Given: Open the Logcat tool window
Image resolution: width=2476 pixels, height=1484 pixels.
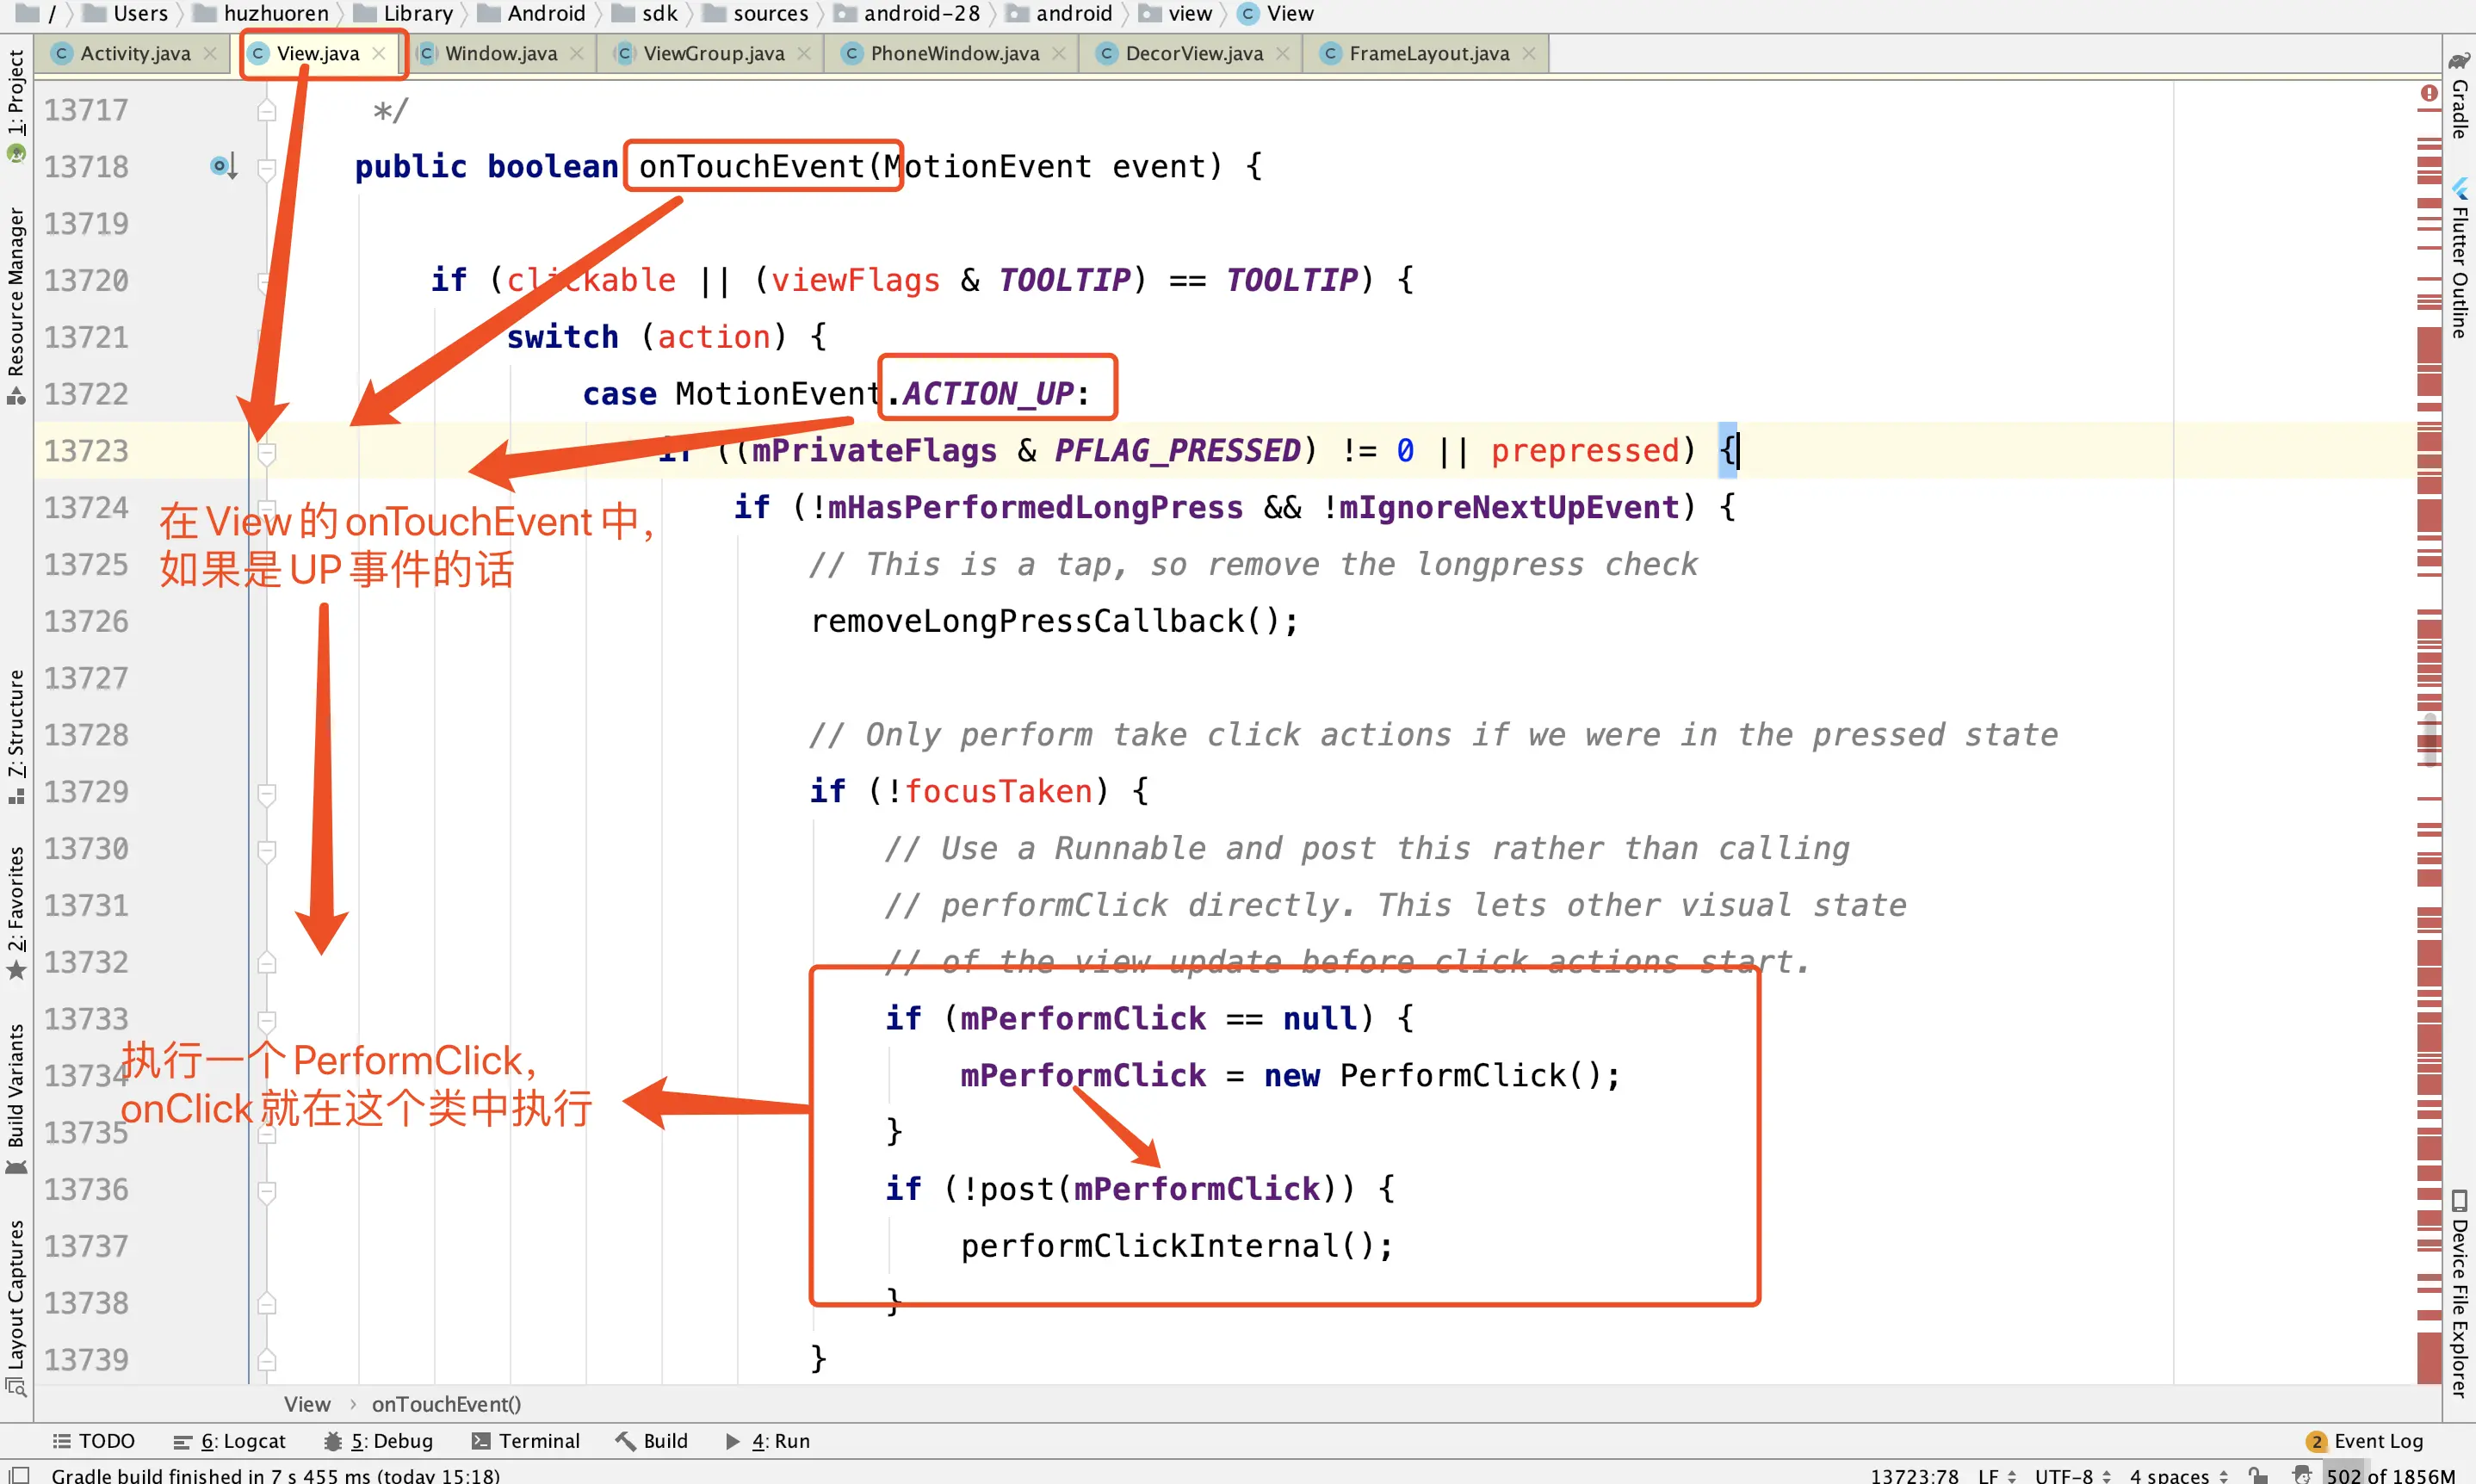Looking at the screenshot, I should (x=230, y=1441).
